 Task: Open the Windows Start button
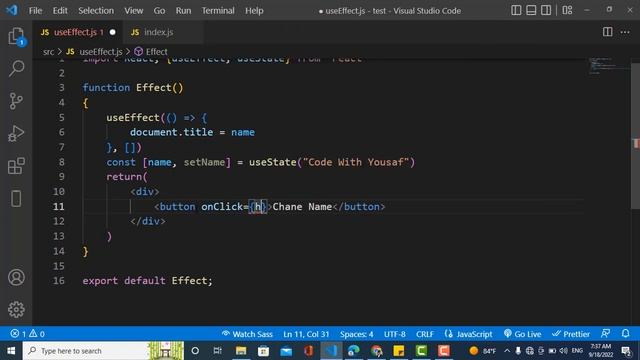coord(11,351)
